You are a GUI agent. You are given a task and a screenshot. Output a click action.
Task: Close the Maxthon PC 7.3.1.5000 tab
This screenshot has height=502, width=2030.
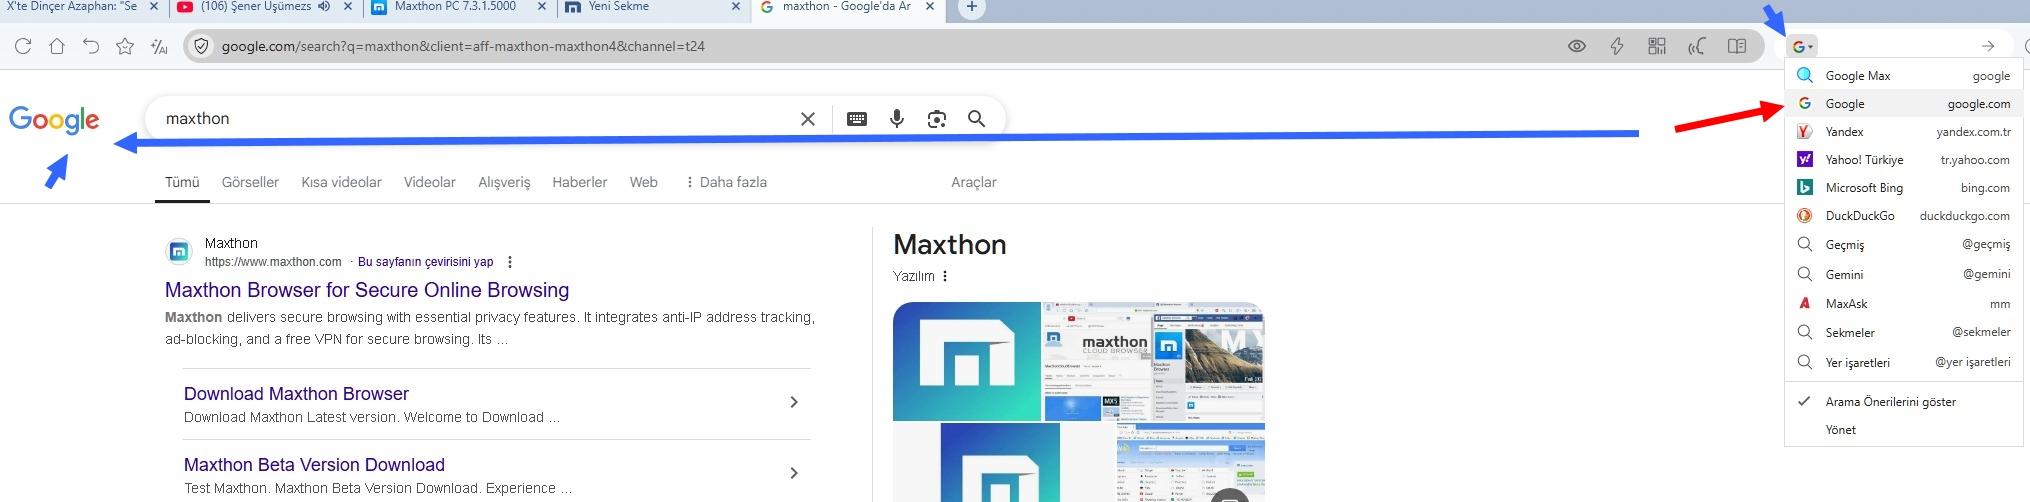tap(541, 7)
